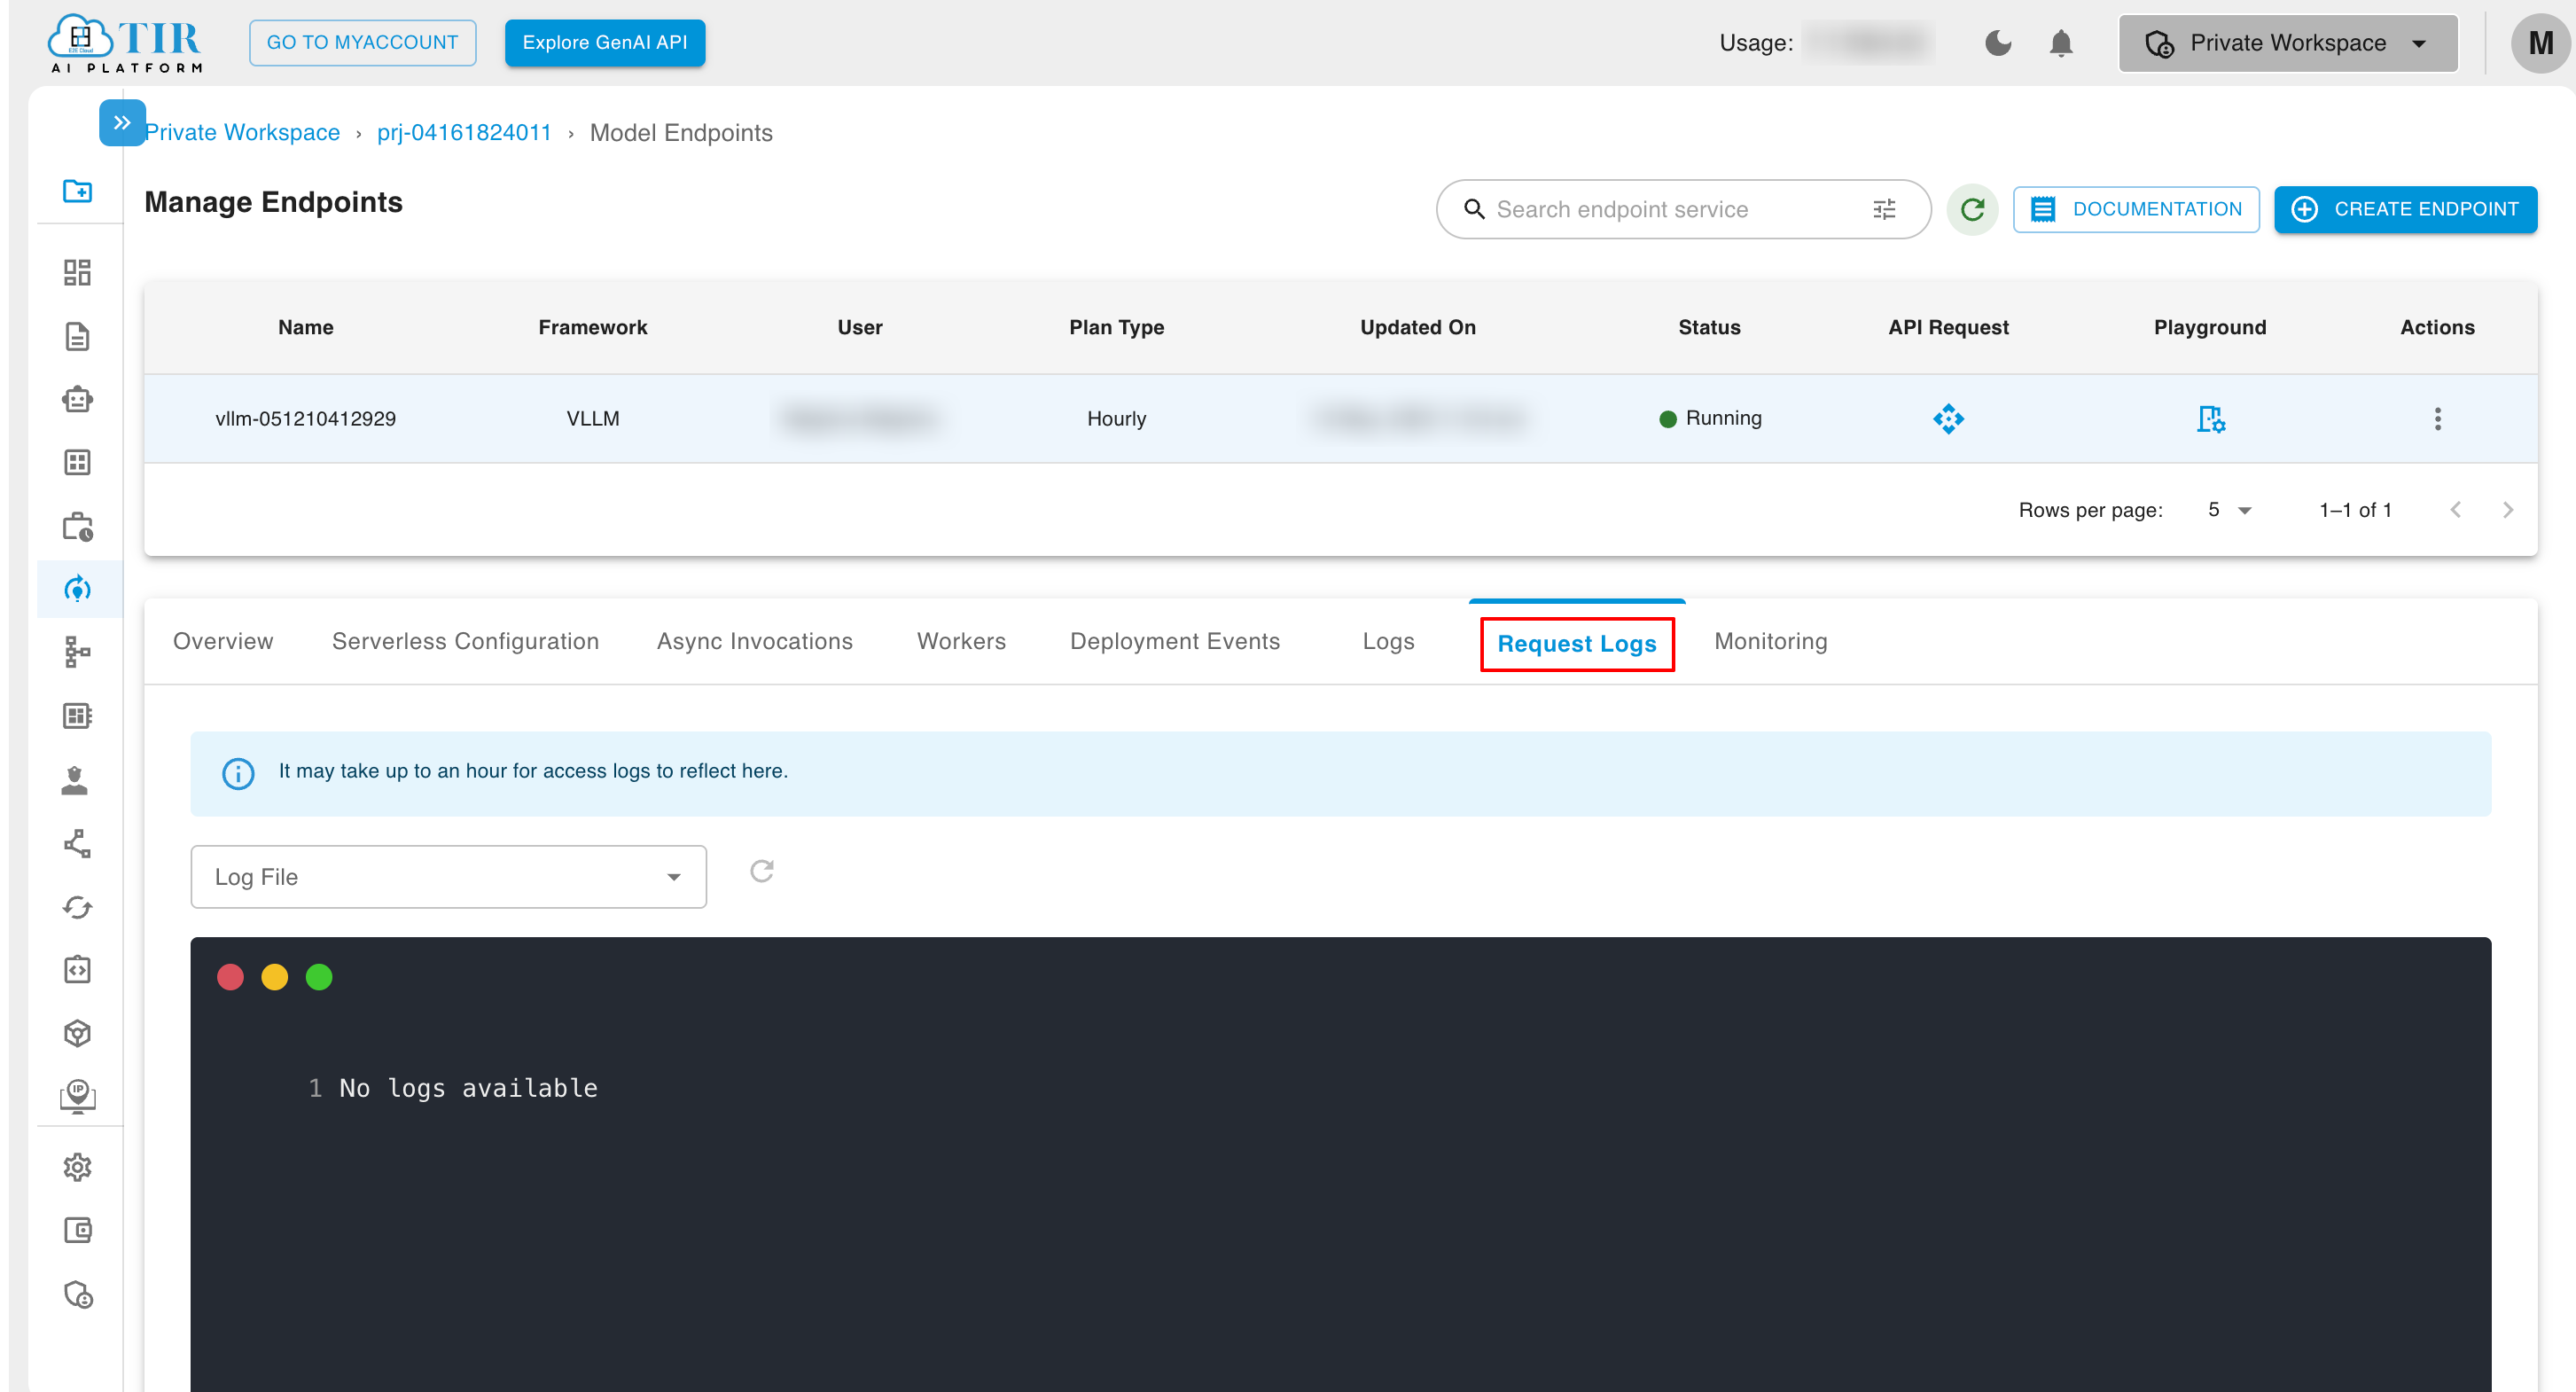The width and height of the screenshot is (2576, 1392).
Task: Open the wallet billing icon in sidebar
Action: 77,1230
